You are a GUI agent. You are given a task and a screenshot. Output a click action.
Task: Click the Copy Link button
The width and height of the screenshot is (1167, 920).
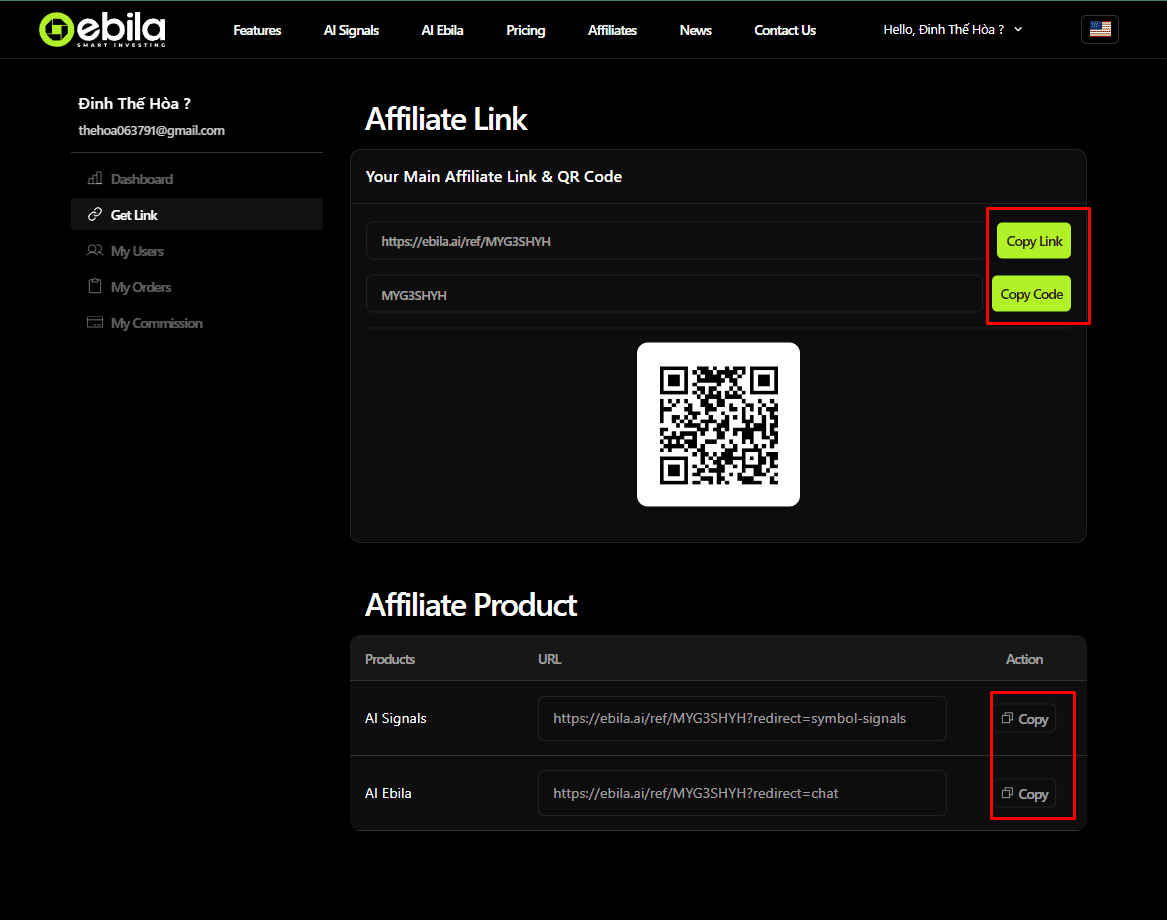click(x=1033, y=240)
